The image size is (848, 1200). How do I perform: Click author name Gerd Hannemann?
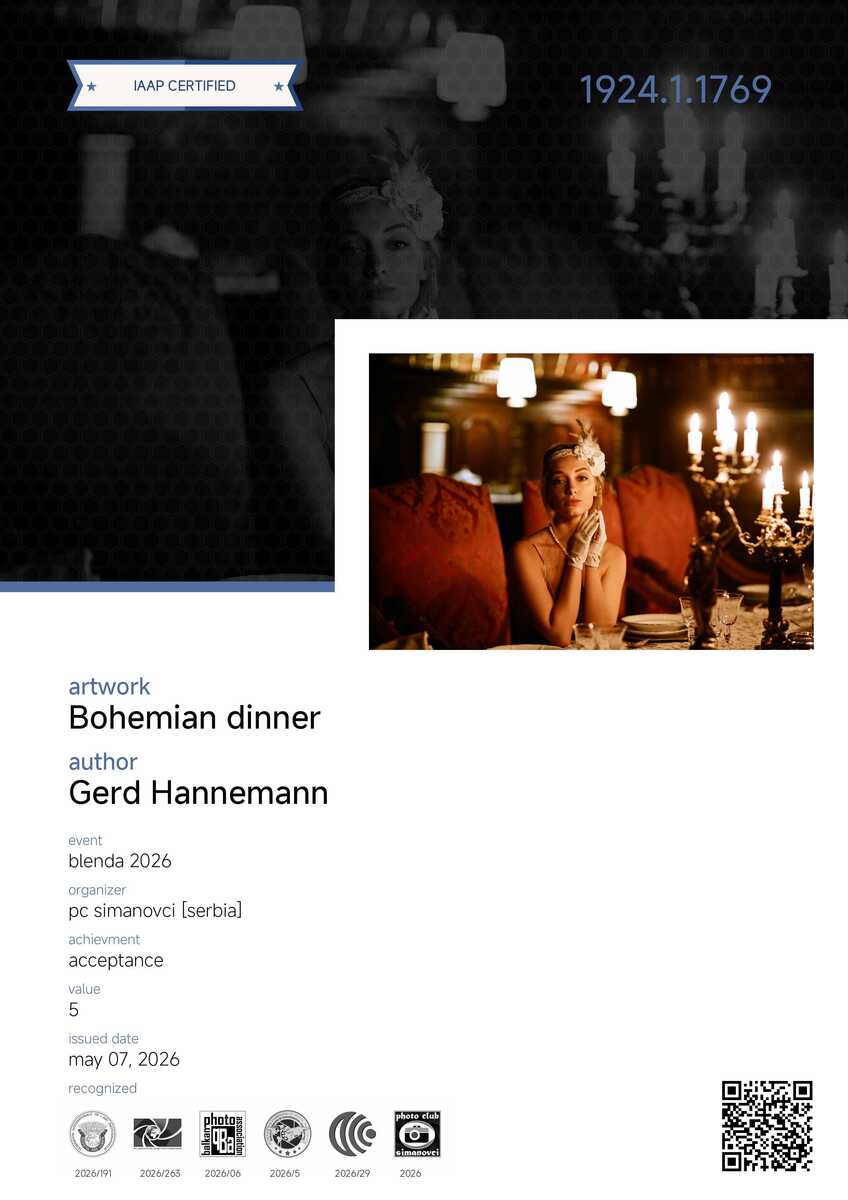click(x=198, y=793)
